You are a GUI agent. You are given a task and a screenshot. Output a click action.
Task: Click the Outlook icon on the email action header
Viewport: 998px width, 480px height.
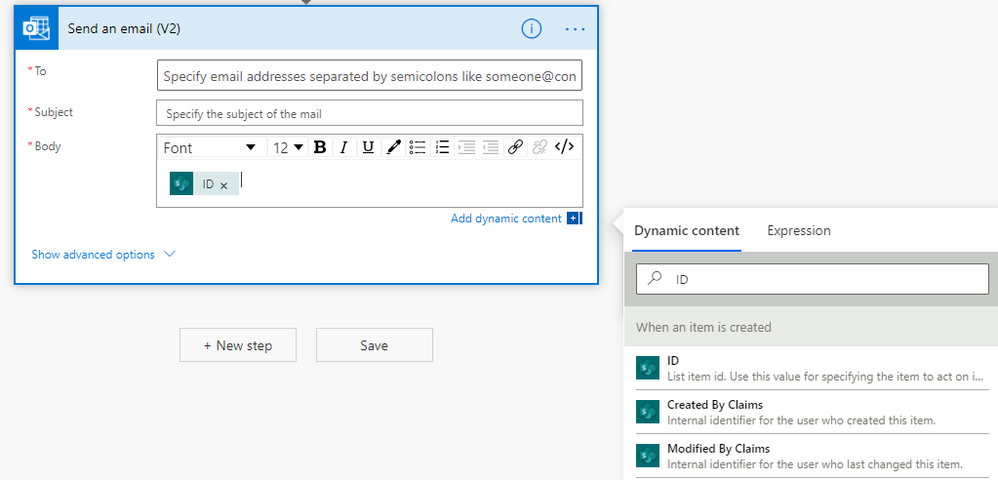click(x=36, y=29)
